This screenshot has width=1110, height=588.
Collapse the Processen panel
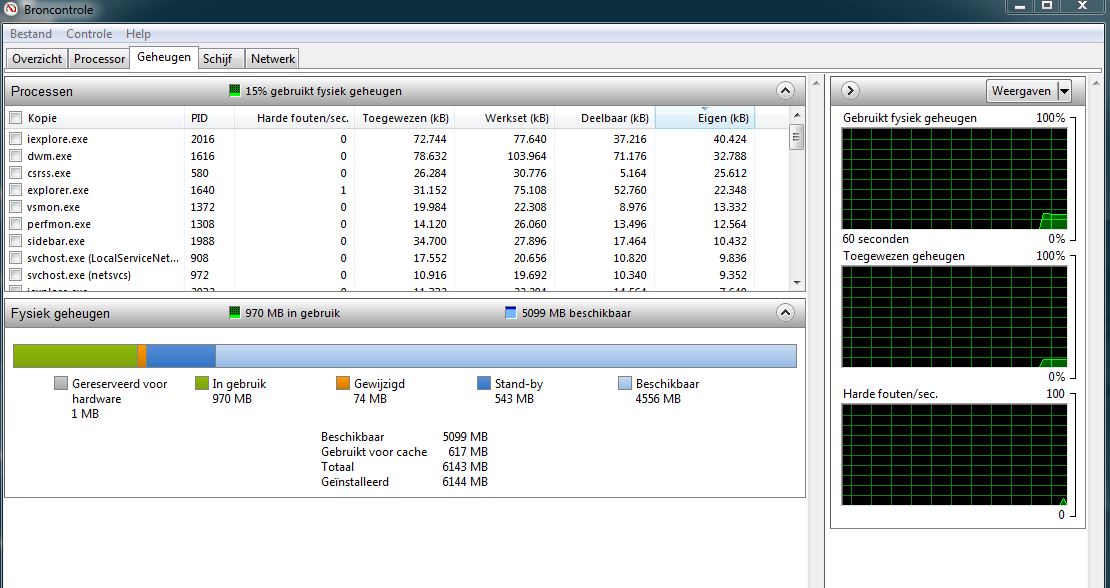click(x=783, y=90)
